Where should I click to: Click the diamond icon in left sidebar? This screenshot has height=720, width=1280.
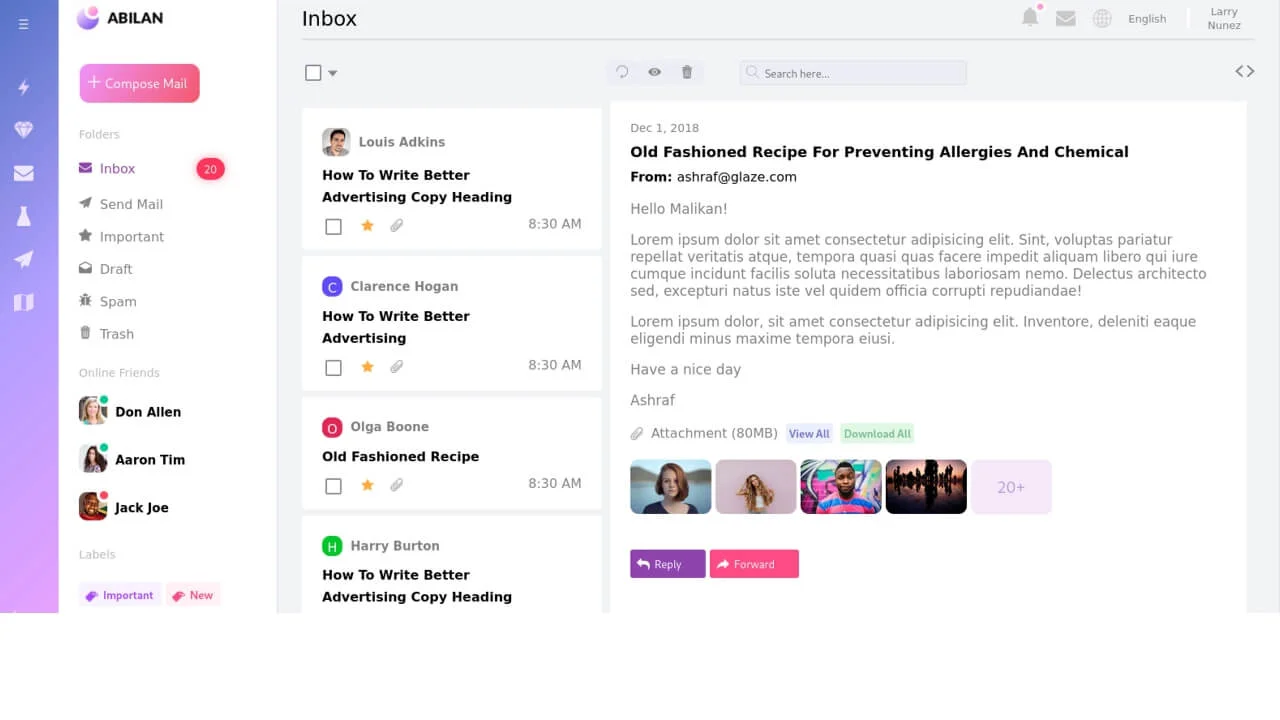pyautogui.click(x=24, y=130)
